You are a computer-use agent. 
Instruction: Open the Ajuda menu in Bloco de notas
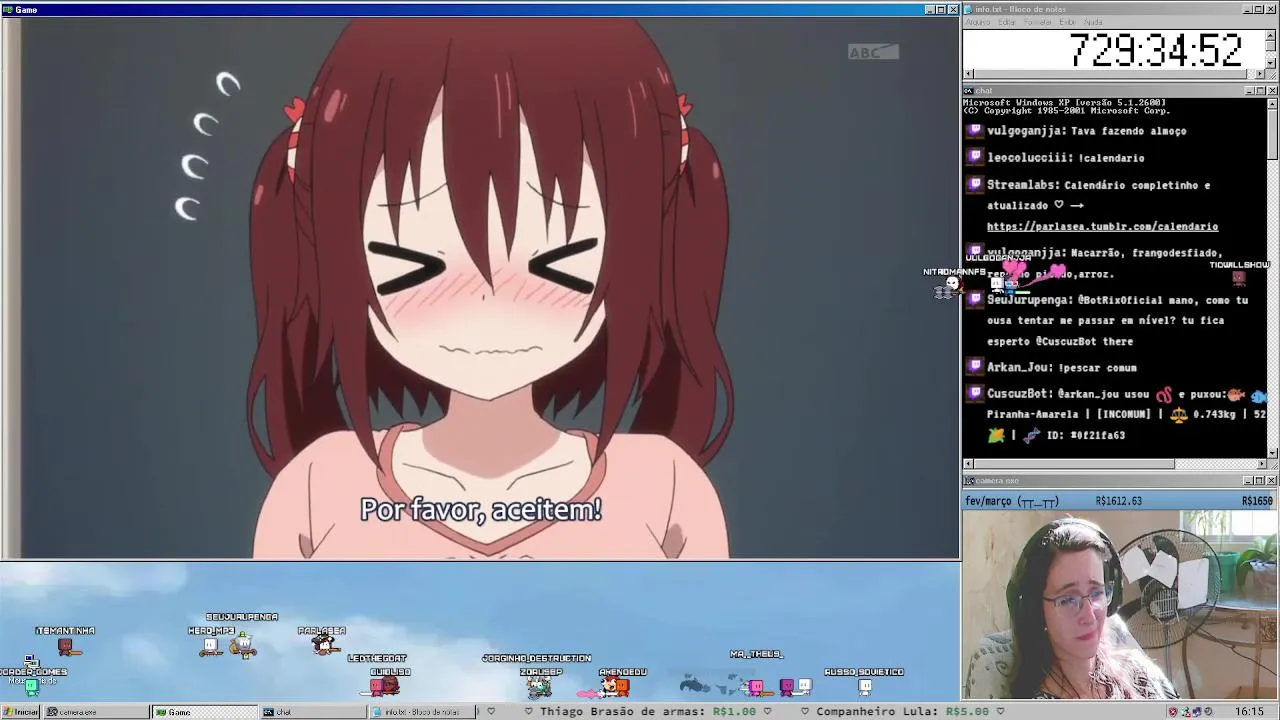coord(1093,22)
